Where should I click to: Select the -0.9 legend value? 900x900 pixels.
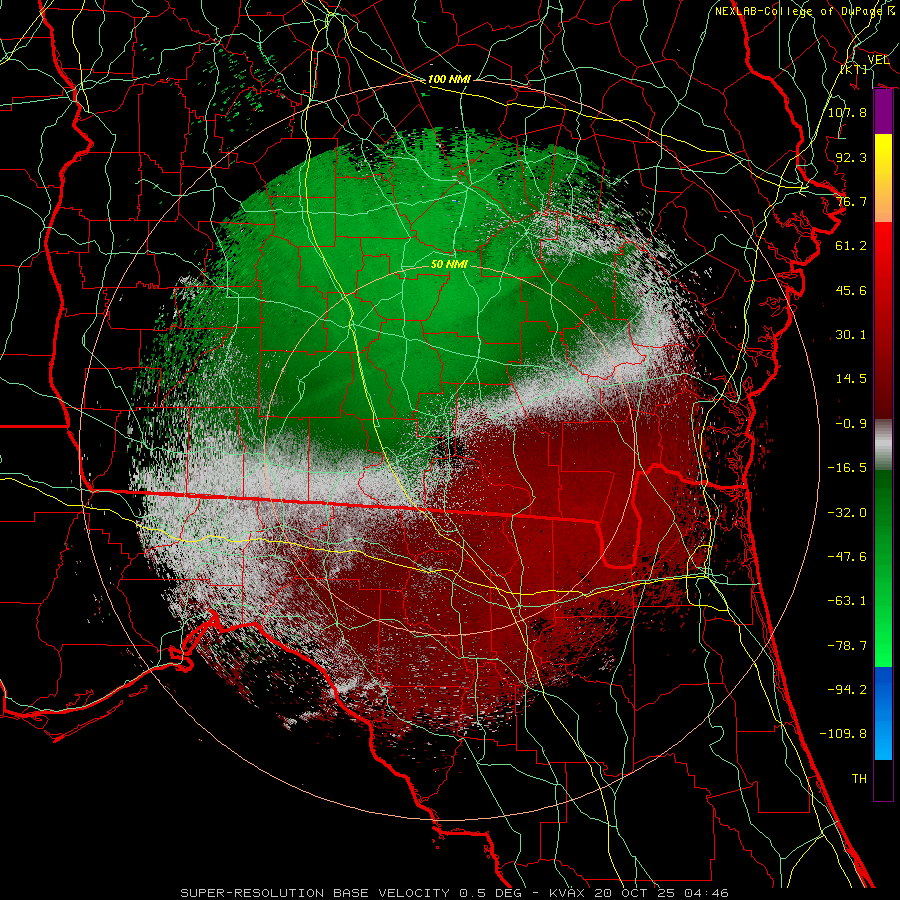pyautogui.click(x=851, y=424)
